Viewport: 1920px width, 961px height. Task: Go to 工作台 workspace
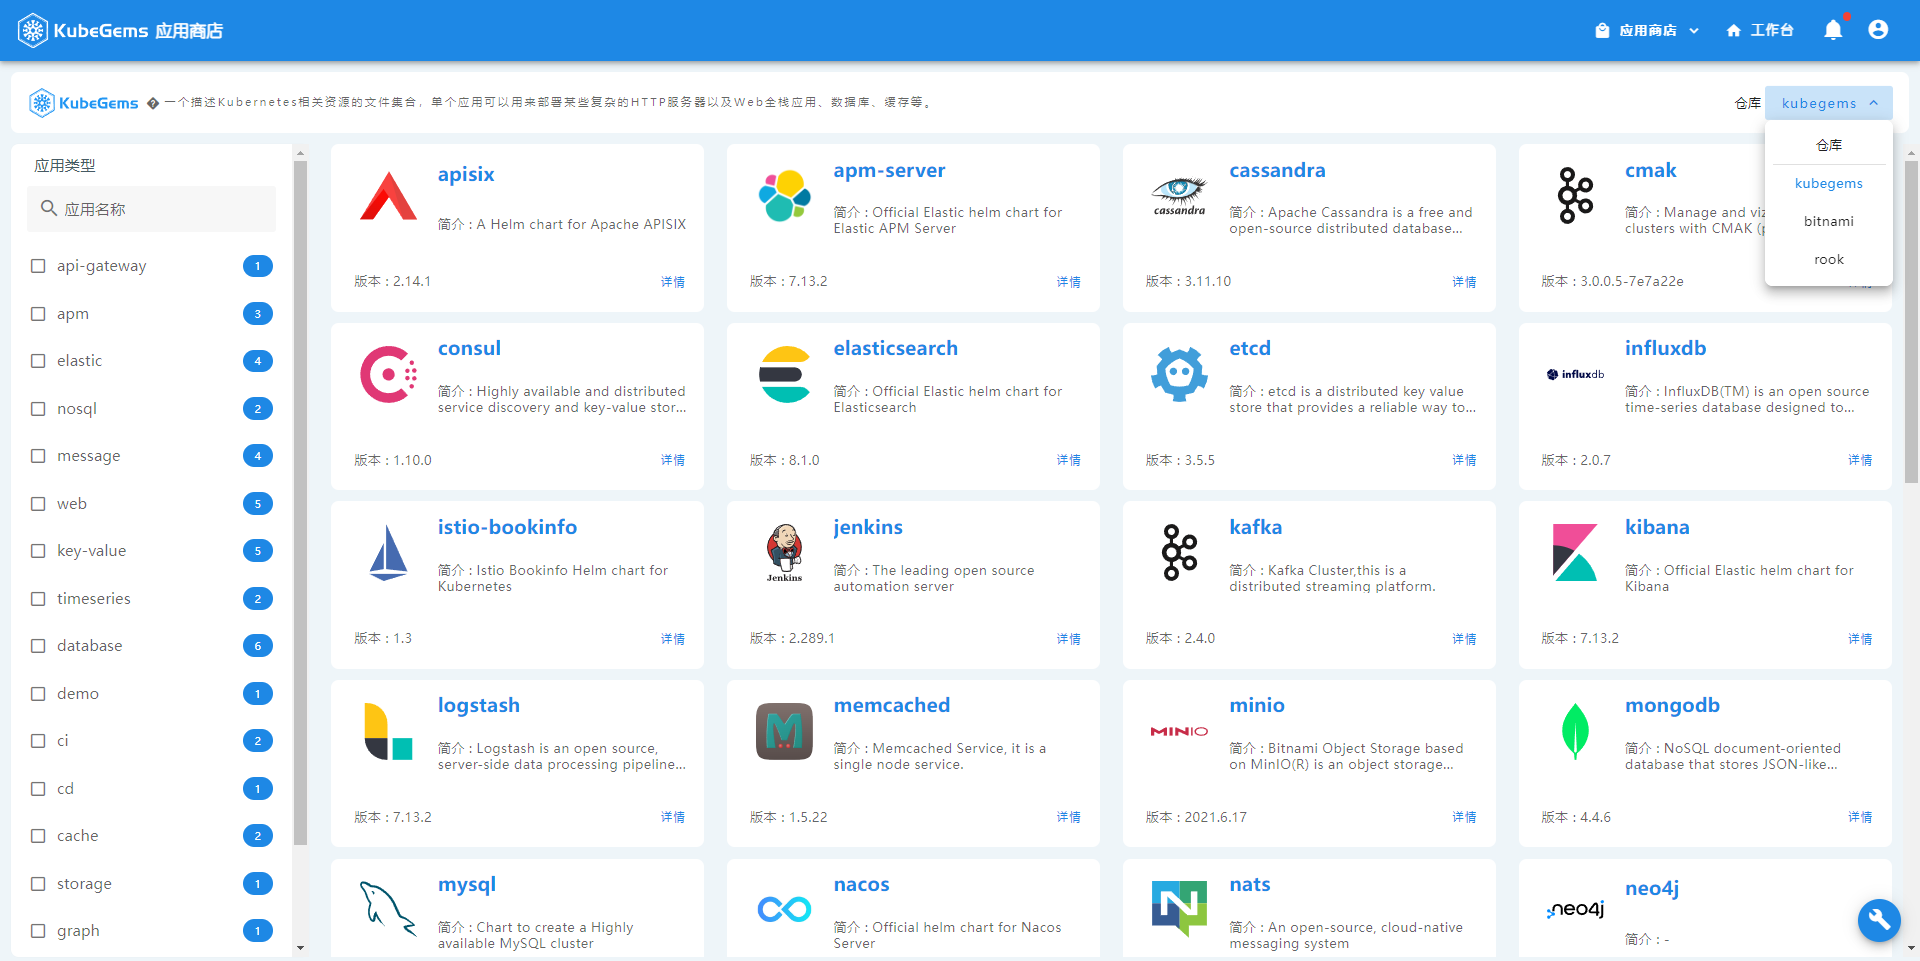[1760, 31]
